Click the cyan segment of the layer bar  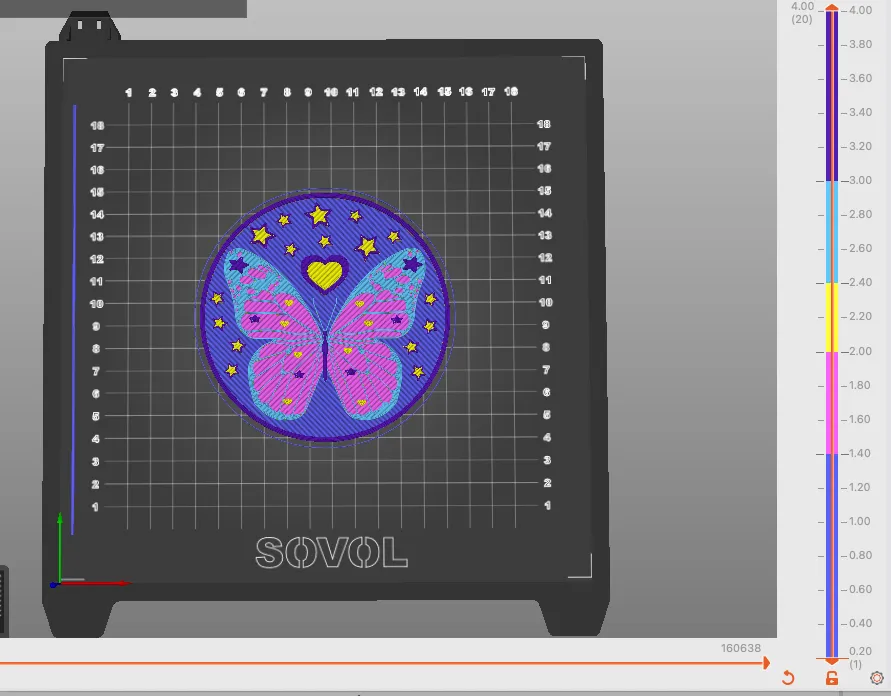(x=831, y=232)
